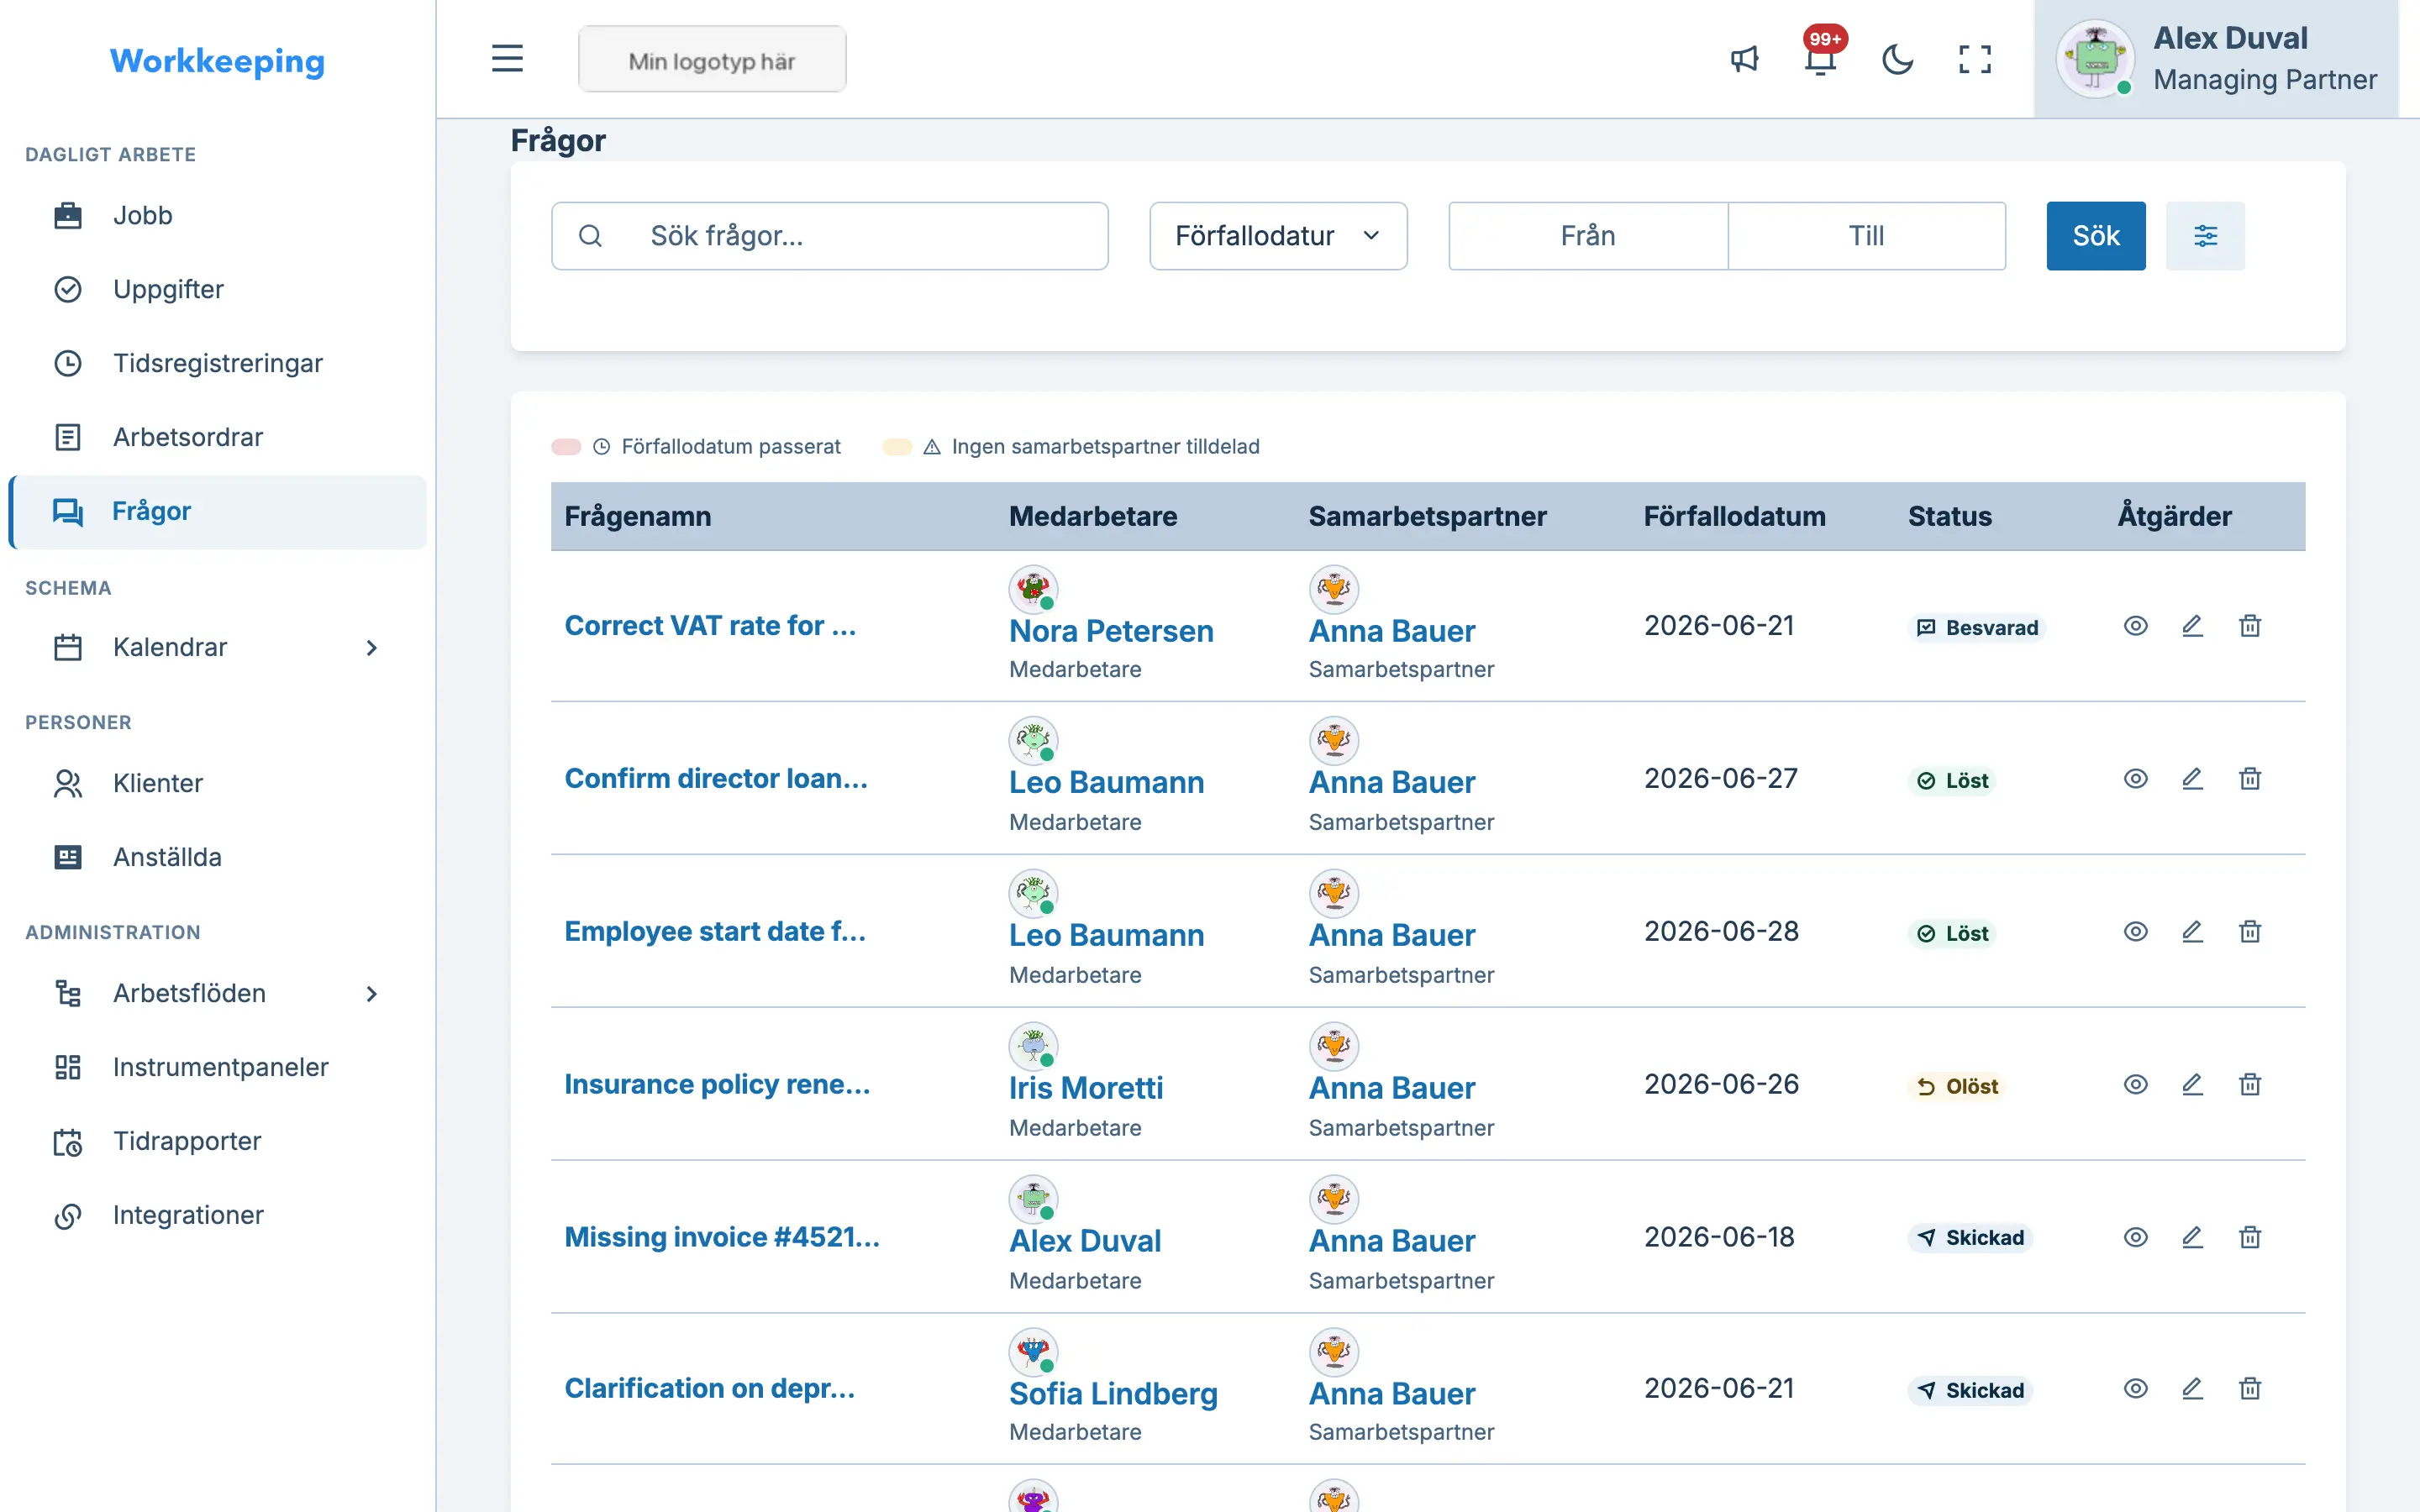
Task: View the Clarification on depr... question via eye icon
Action: [2136, 1389]
